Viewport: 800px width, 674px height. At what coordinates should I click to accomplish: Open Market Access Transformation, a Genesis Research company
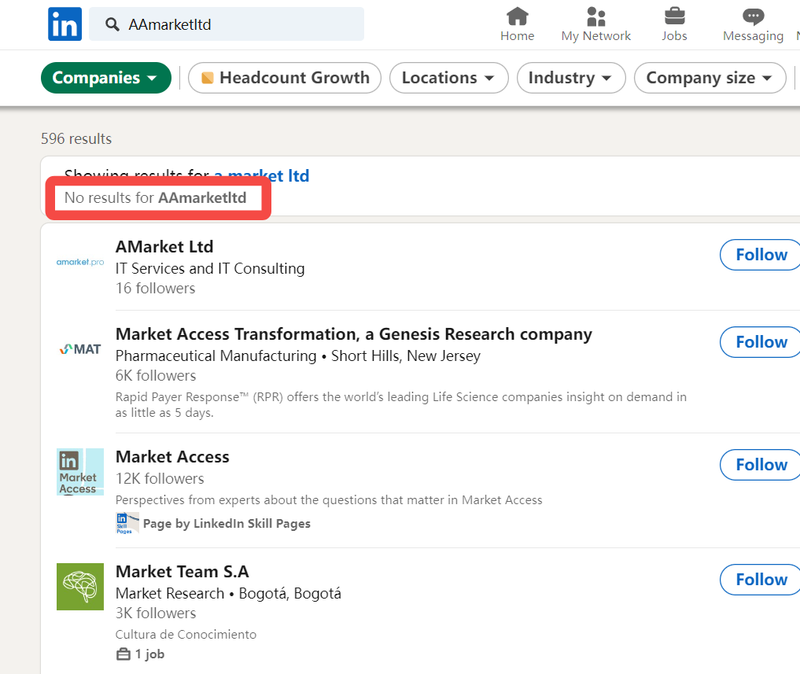point(354,334)
